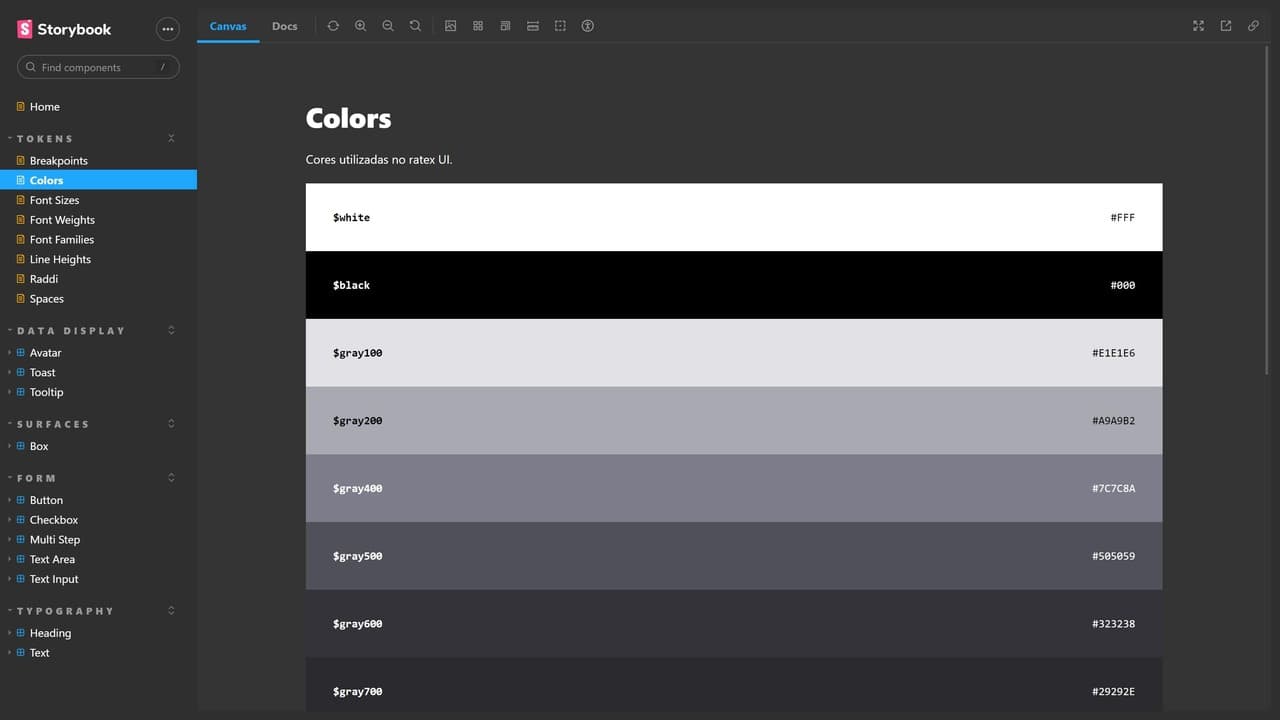Open the Storybook three-dots menu button
The height and width of the screenshot is (720, 1280).
point(168,29)
